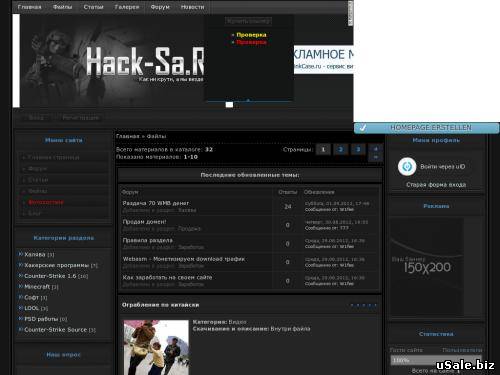Open the Продам домен! forum topic

coord(144,222)
